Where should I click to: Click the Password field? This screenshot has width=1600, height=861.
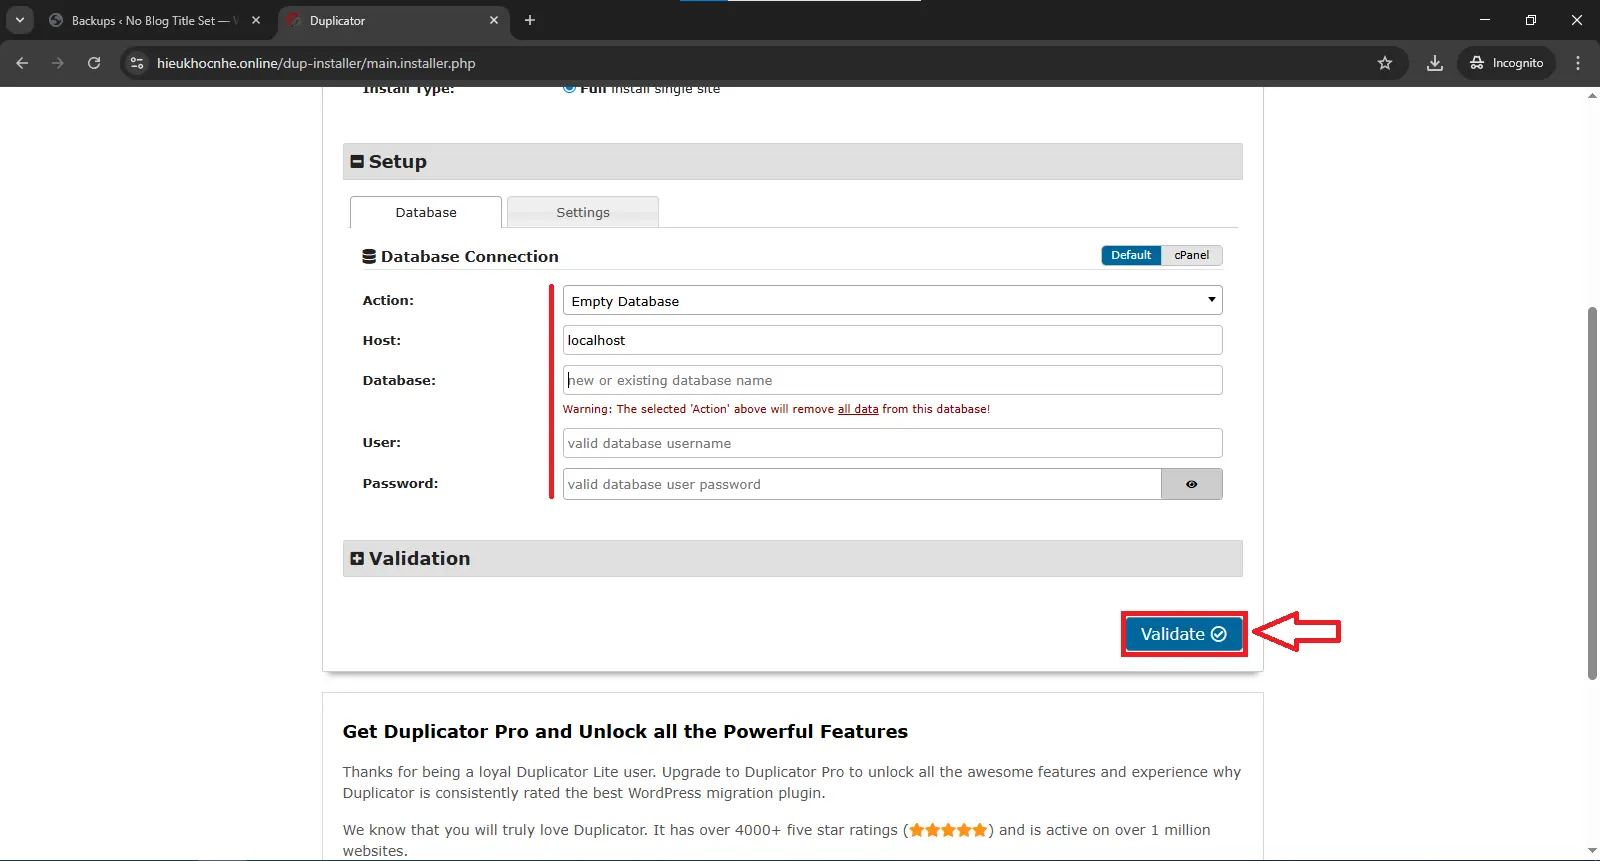coord(861,485)
